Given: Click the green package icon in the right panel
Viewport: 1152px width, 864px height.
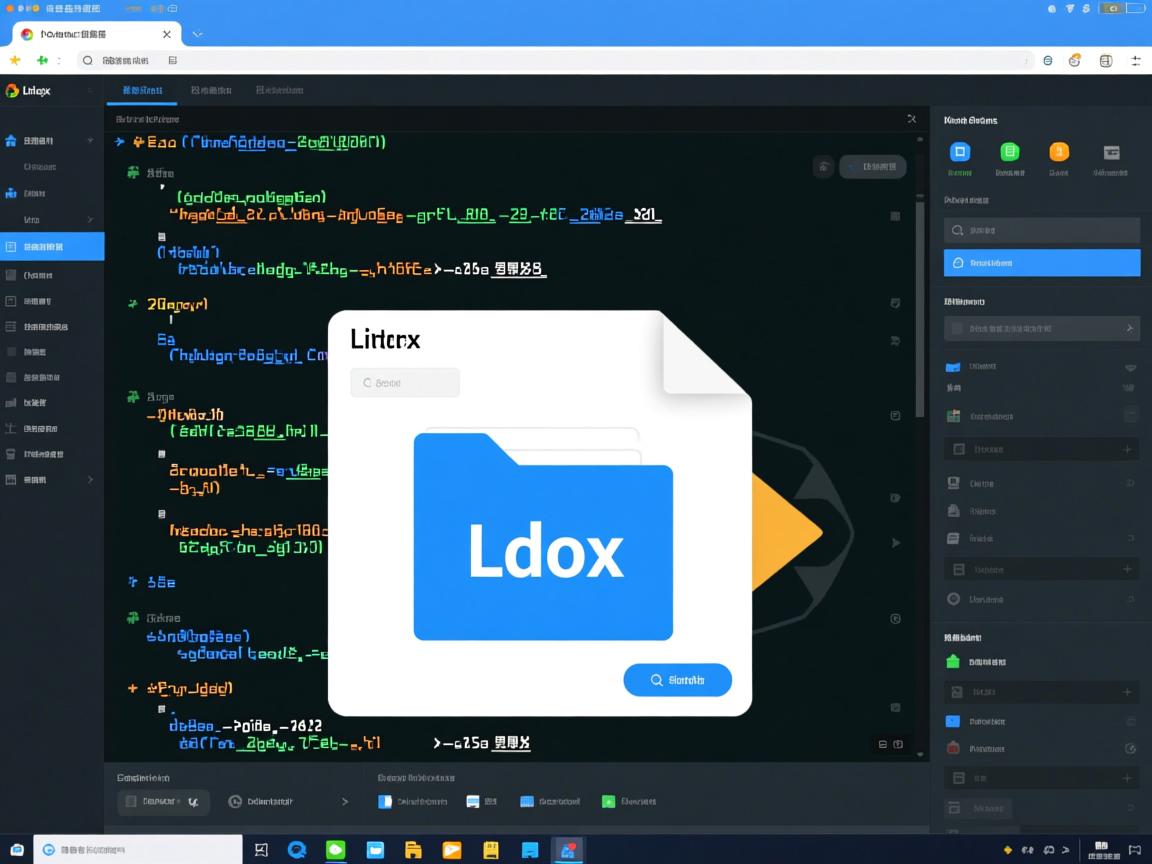Looking at the screenshot, I should [952, 661].
